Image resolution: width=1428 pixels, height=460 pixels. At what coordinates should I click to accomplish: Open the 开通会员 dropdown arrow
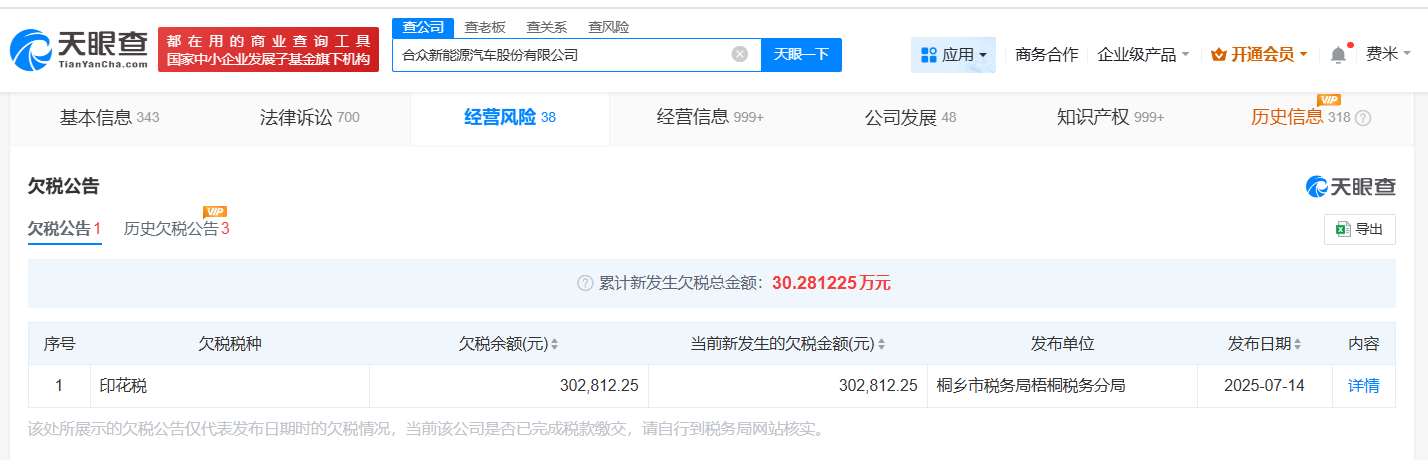click(x=1303, y=55)
